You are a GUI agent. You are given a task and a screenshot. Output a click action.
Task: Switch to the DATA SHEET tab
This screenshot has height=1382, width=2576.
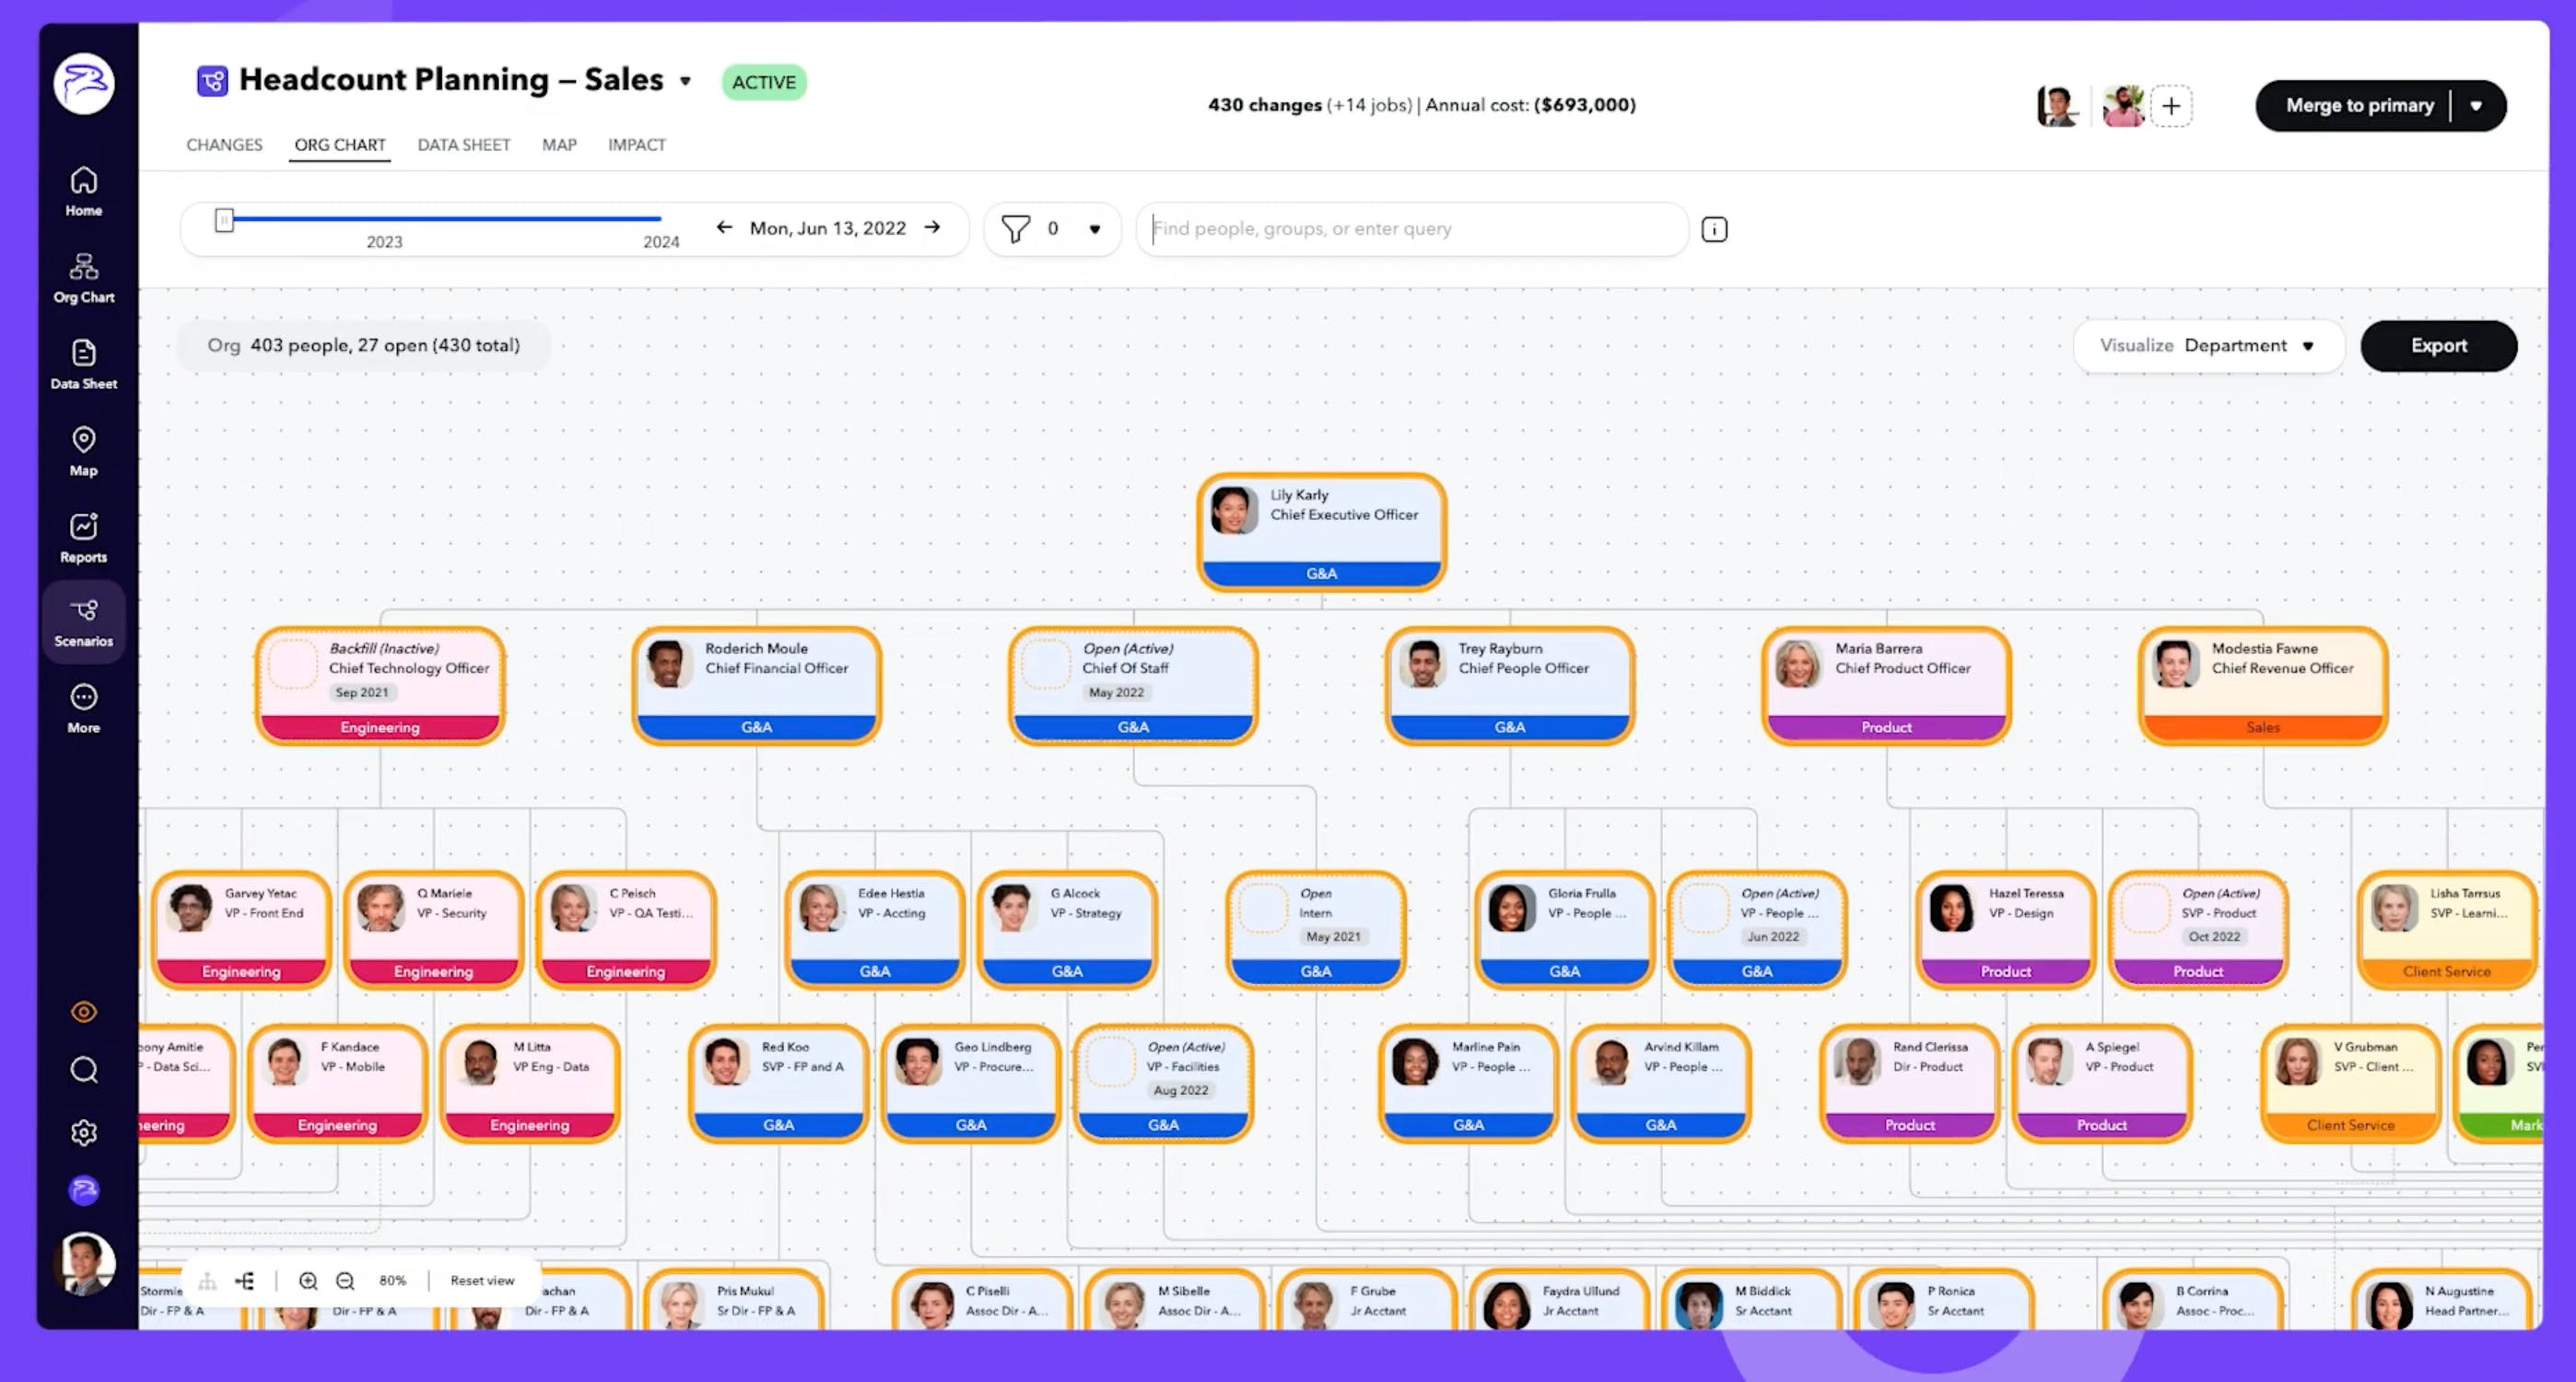(464, 145)
